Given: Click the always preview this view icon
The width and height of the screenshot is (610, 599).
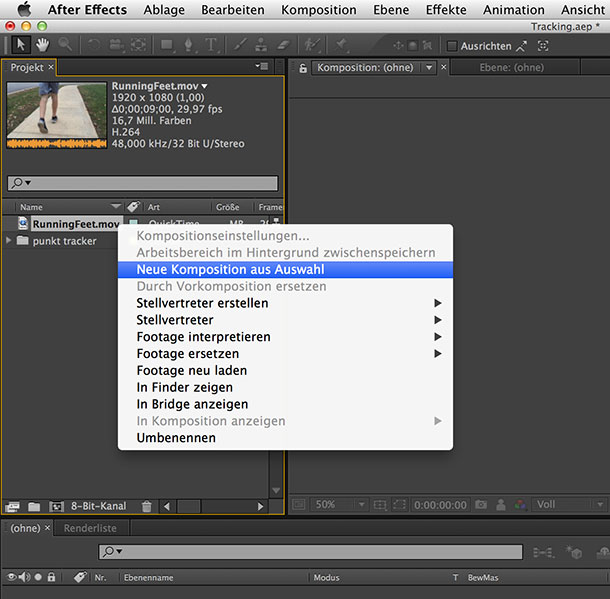Looking at the screenshot, I should [298, 505].
